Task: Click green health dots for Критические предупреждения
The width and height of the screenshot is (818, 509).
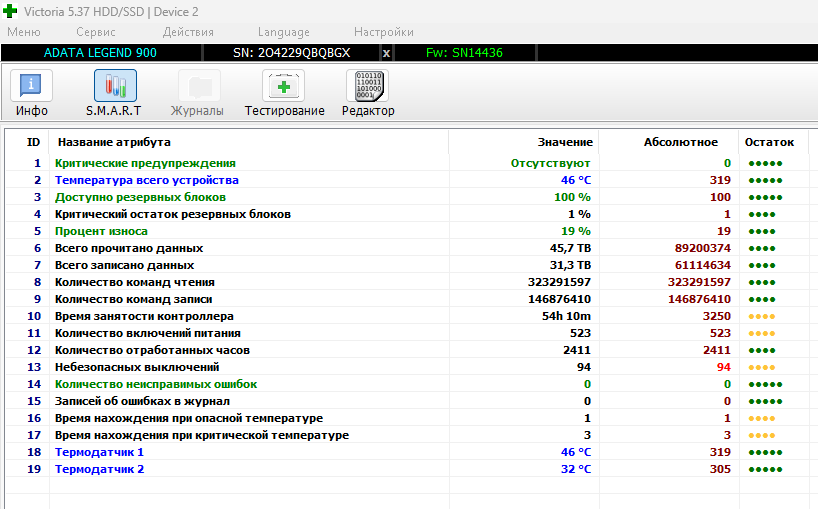Action: point(765,163)
